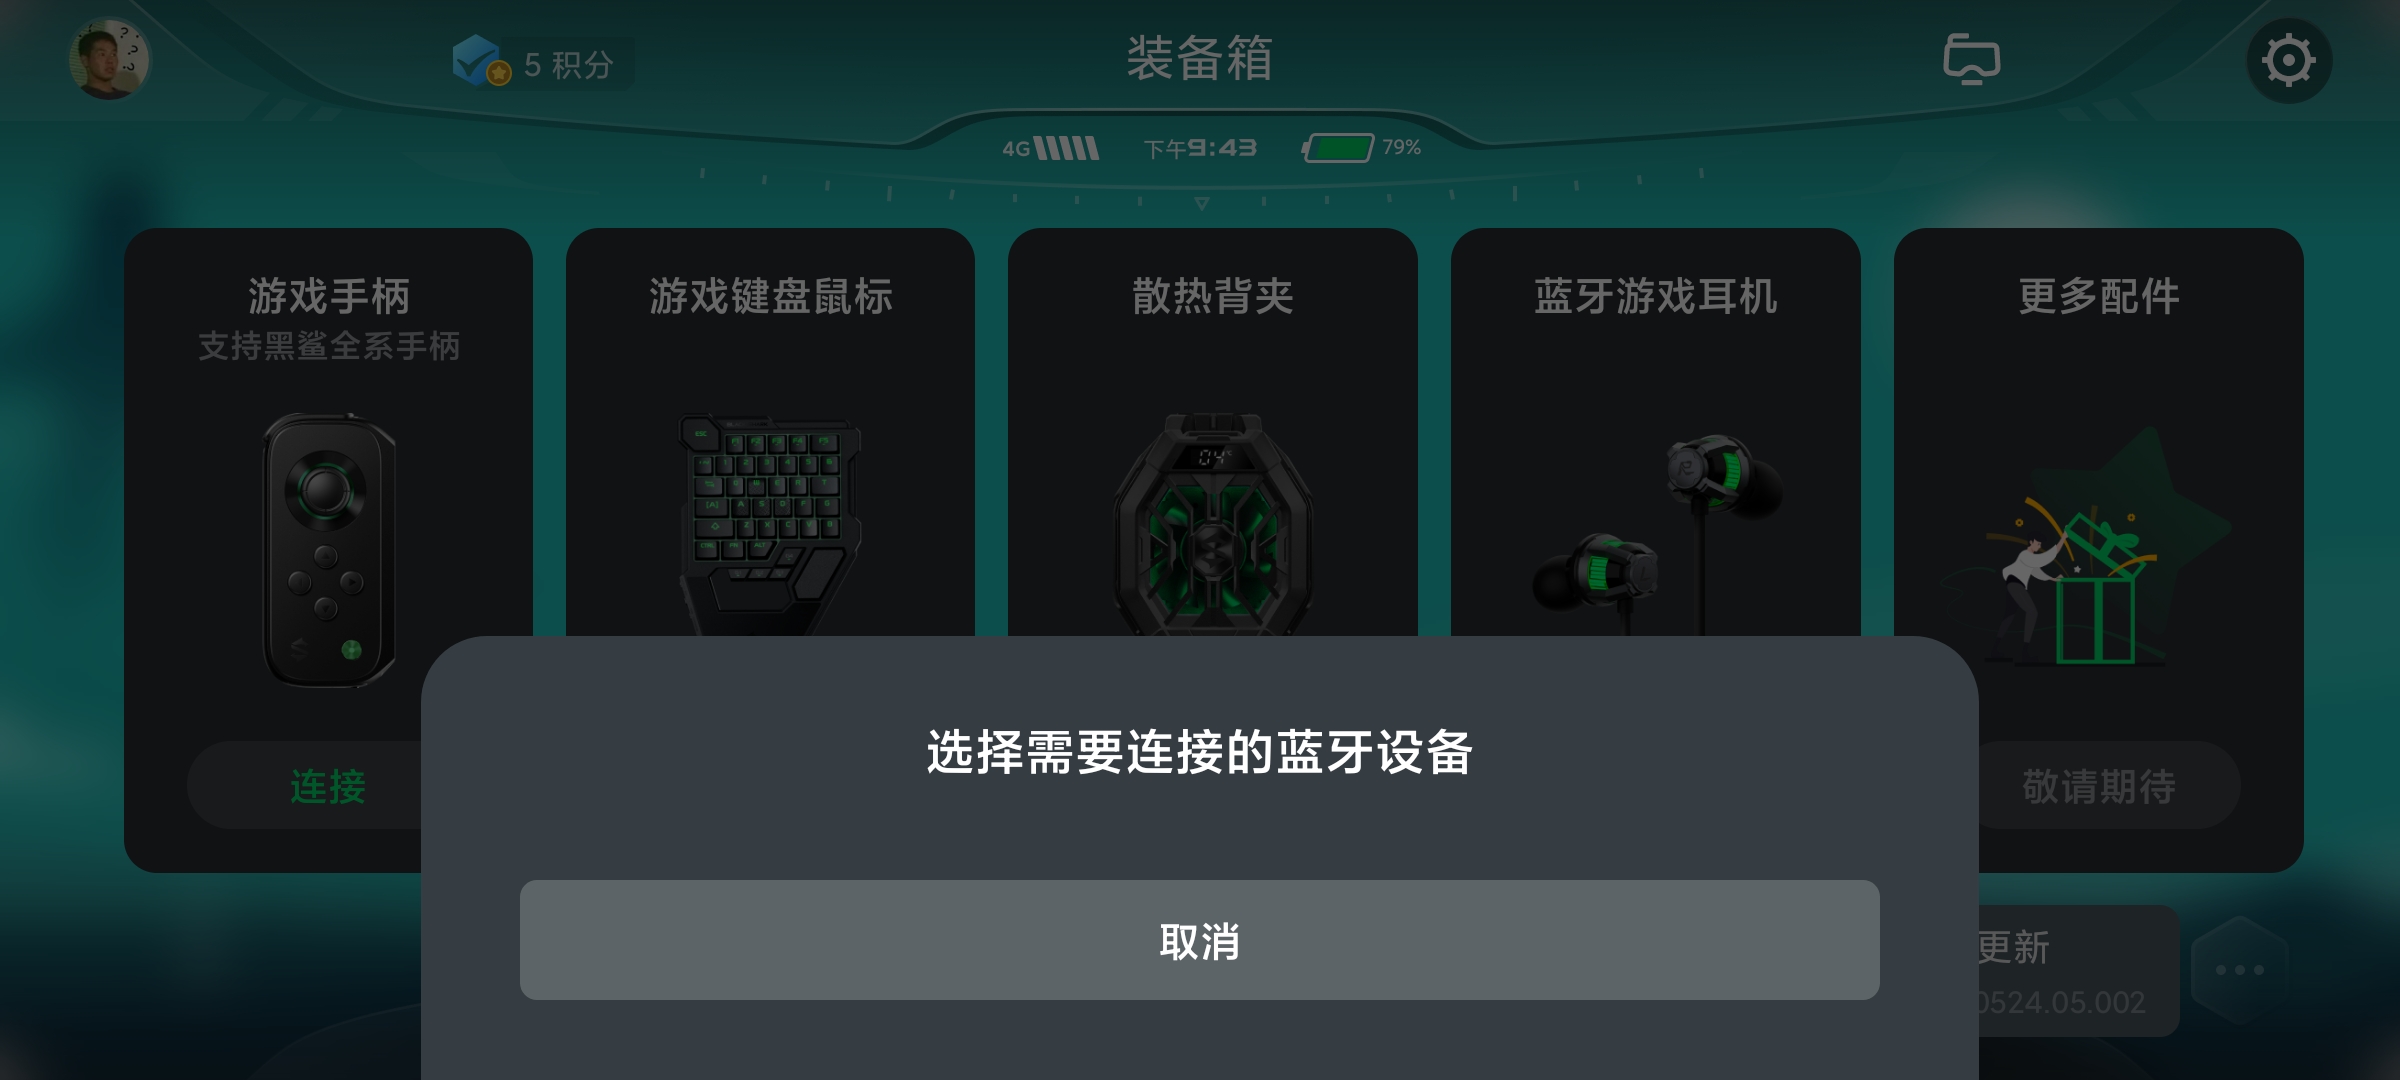This screenshot has height=1080, width=2400.
Task: Open the hexagon three-dots more menu
Action: click(2240, 970)
